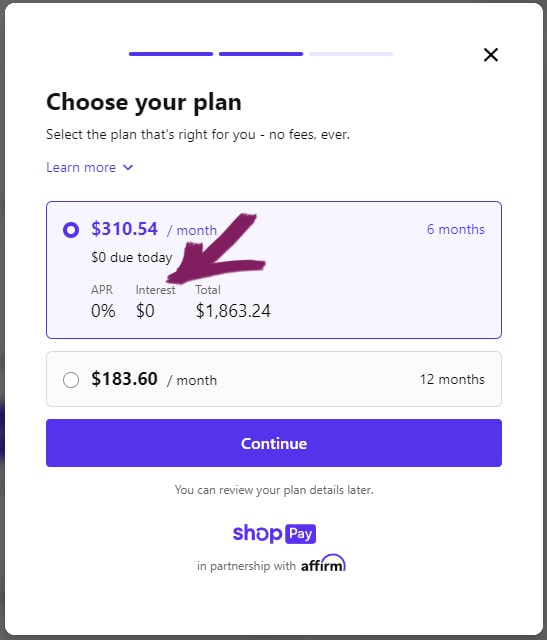
Task: Click the Interest $0 value
Action: click(x=145, y=311)
